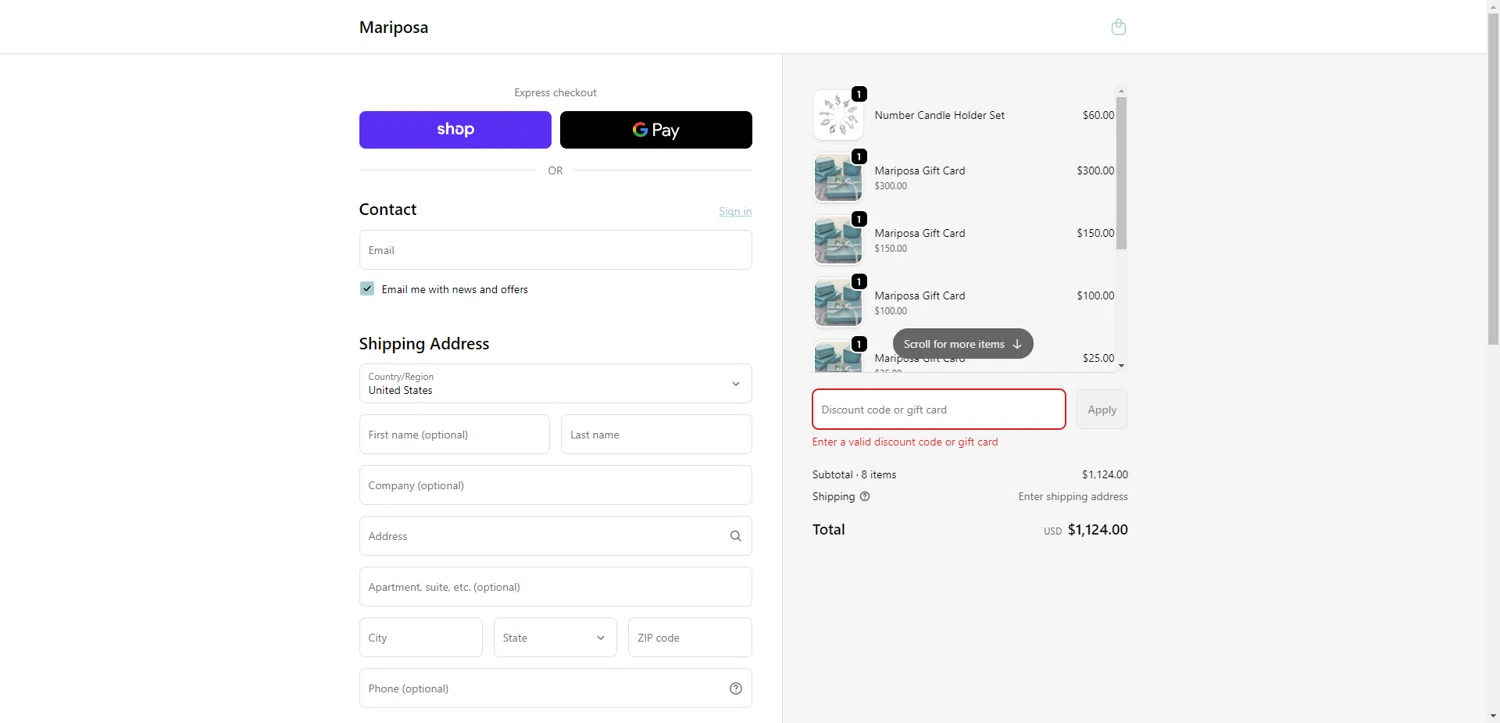The width and height of the screenshot is (1500, 723).
Task: Click the Shipping info question mark icon
Action: point(865,496)
